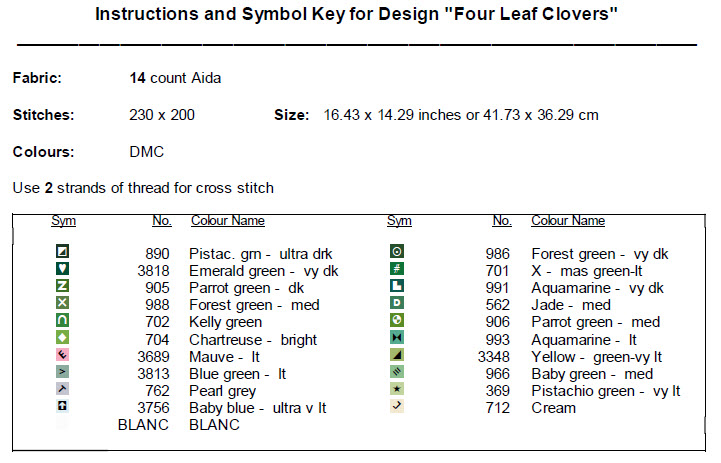The height and width of the screenshot is (463, 721).
Task: Select the pink Mauve lt symbol
Action: pyautogui.click(x=63, y=355)
